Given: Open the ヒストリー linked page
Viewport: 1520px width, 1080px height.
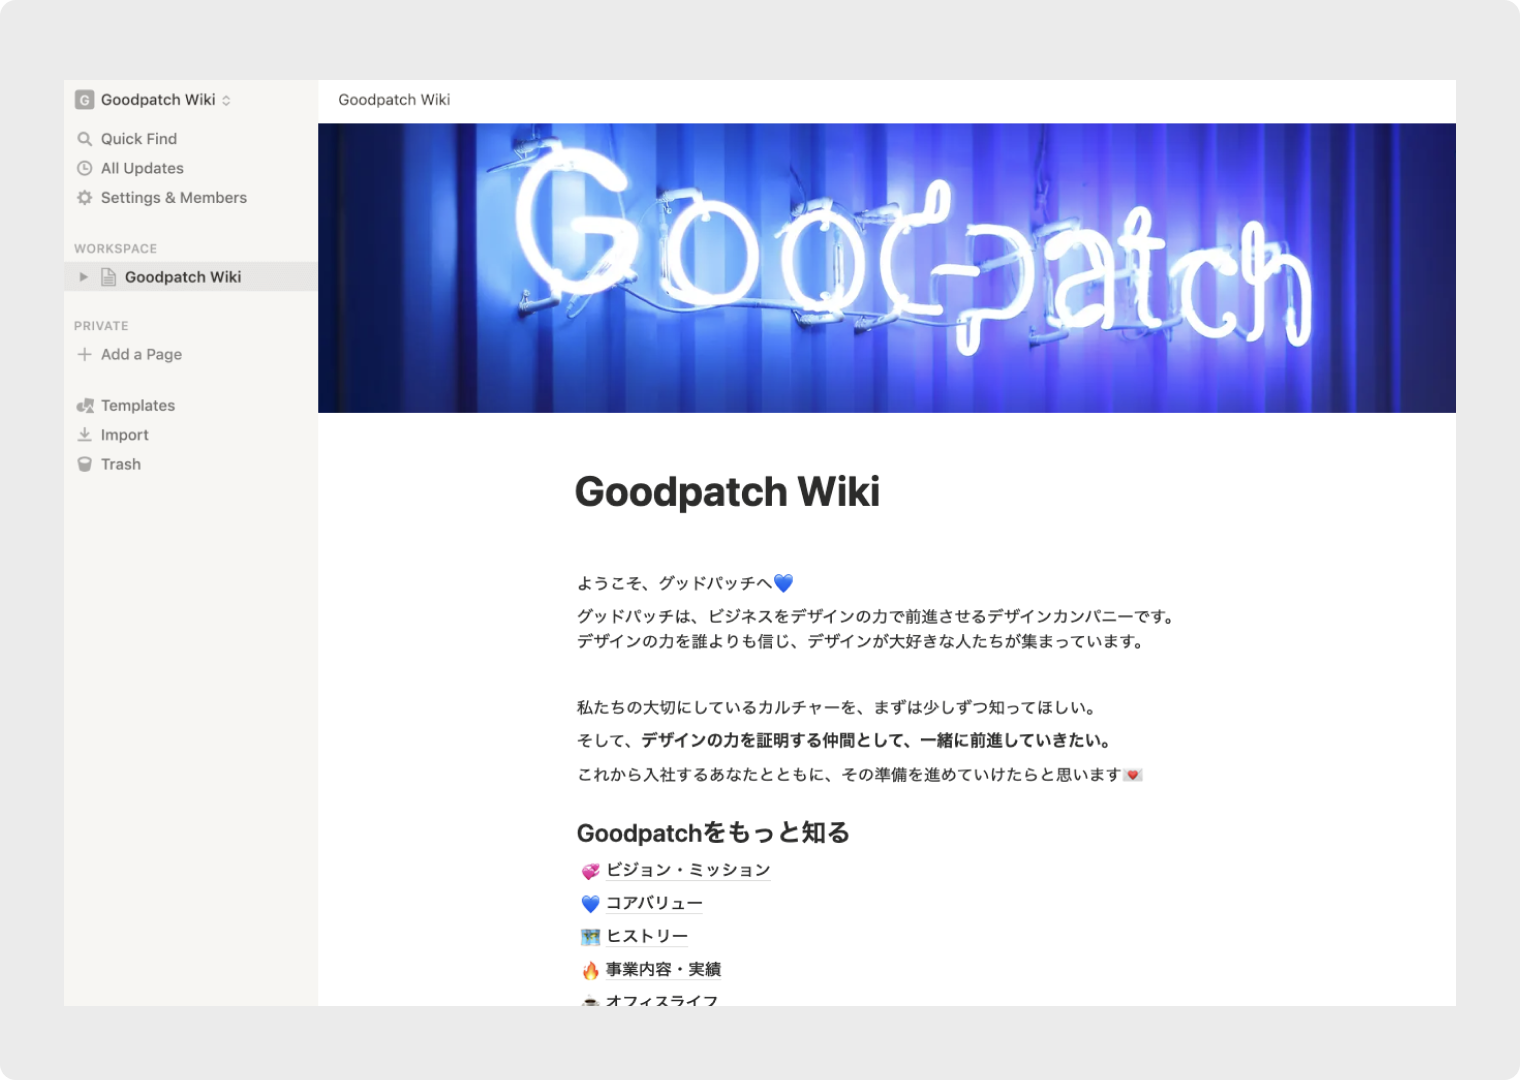Looking at the screenshot, I should [646, 936].
